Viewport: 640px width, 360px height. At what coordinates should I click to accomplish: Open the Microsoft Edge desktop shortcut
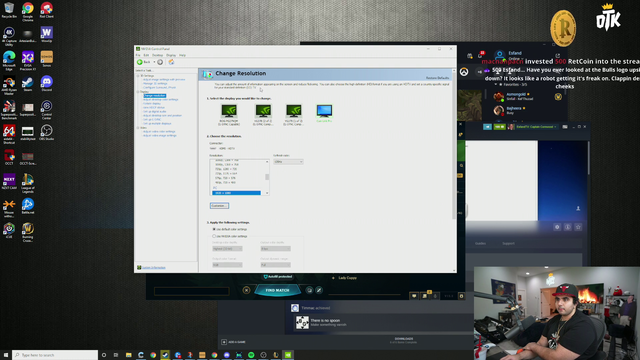pyautogui.click(x=9, y=60)
